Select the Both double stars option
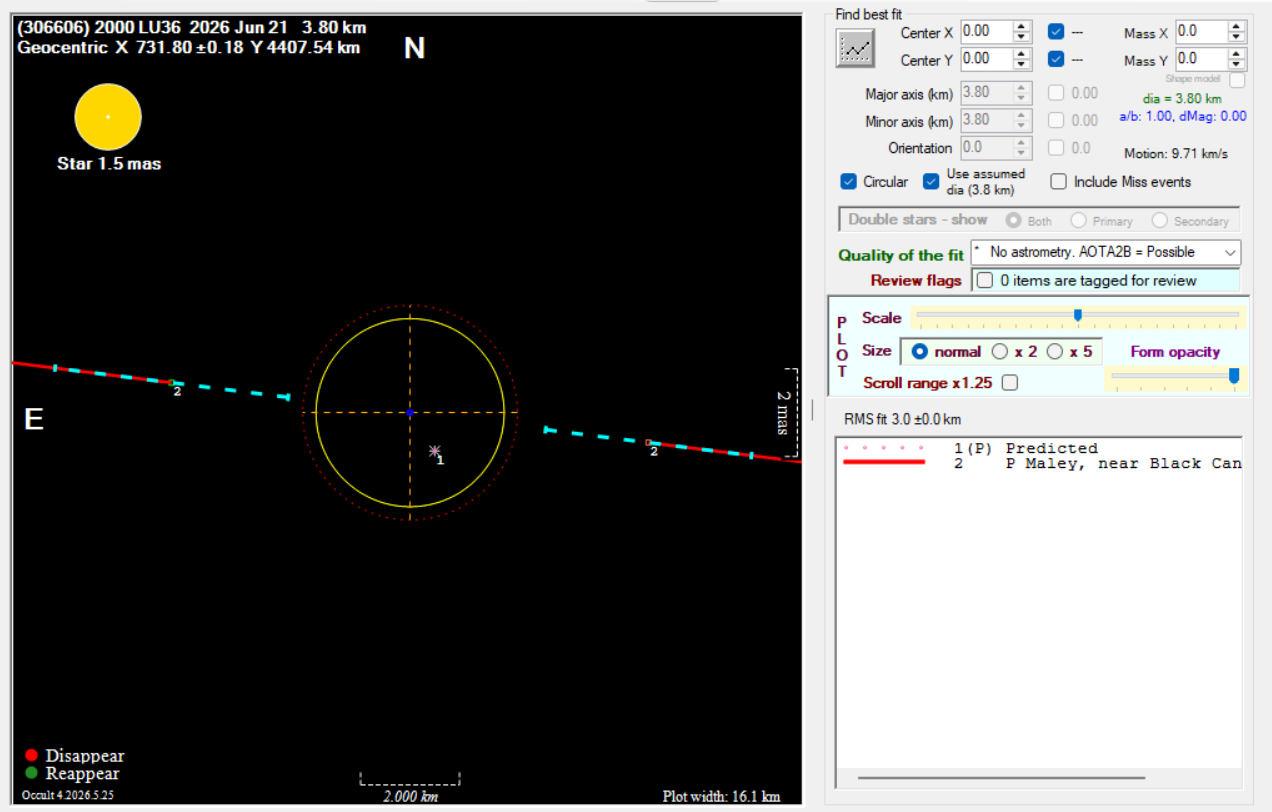Viewport: 1272px width, 812px height. 1013,220
